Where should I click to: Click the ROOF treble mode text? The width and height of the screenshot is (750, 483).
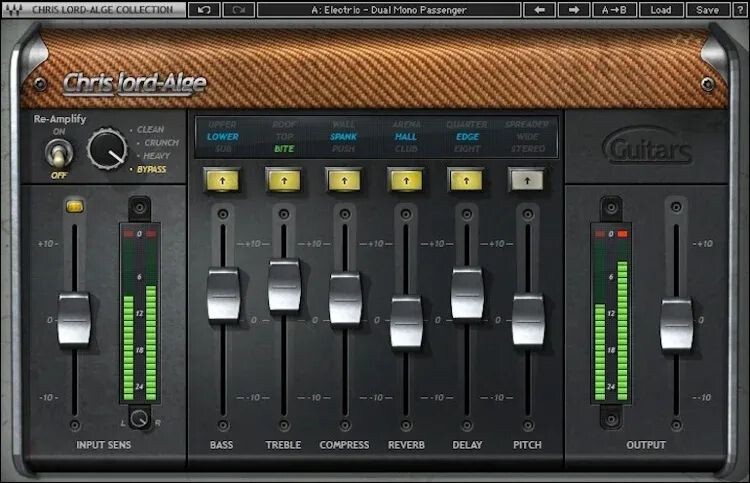tap(284, 125)
